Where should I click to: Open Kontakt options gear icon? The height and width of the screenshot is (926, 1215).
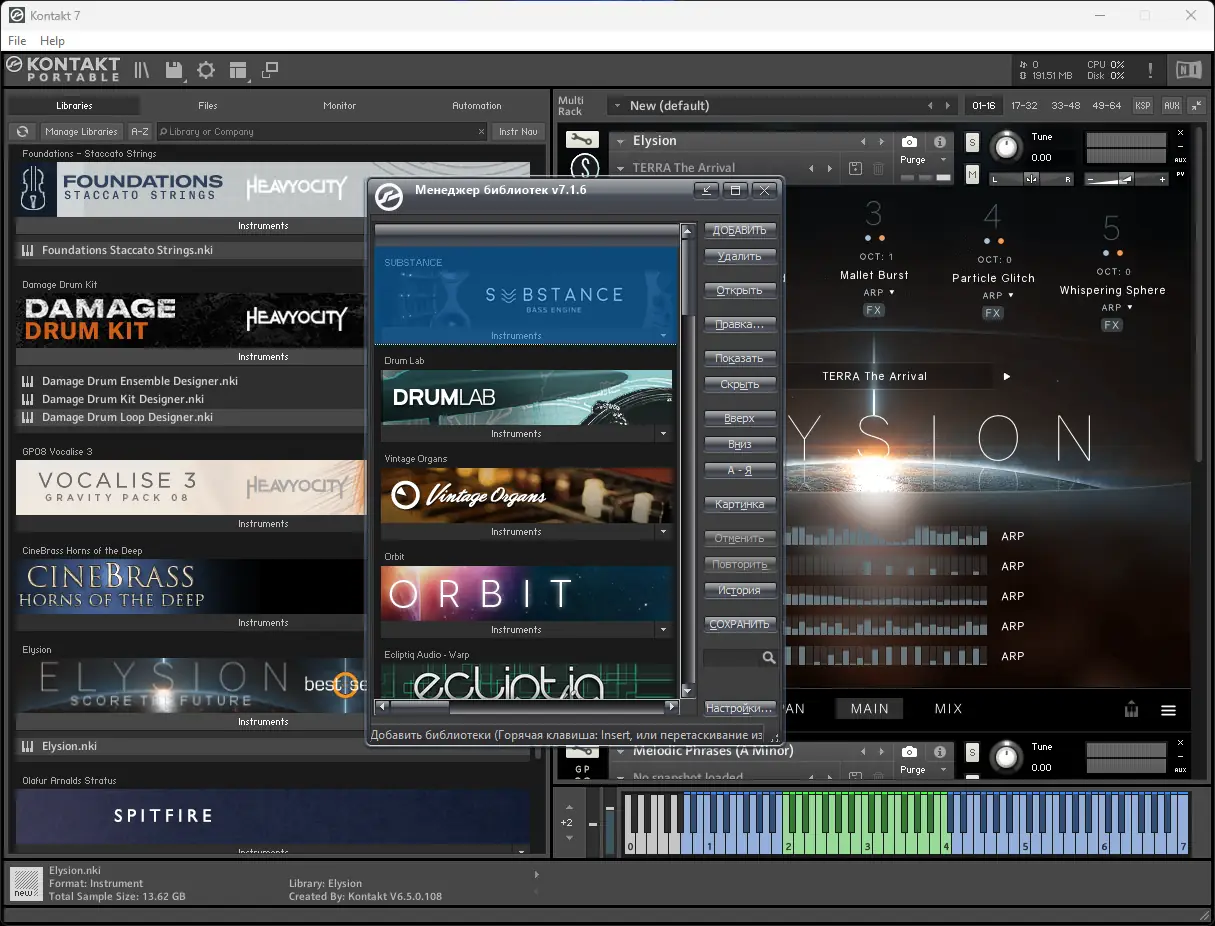(x=206, y=70)
